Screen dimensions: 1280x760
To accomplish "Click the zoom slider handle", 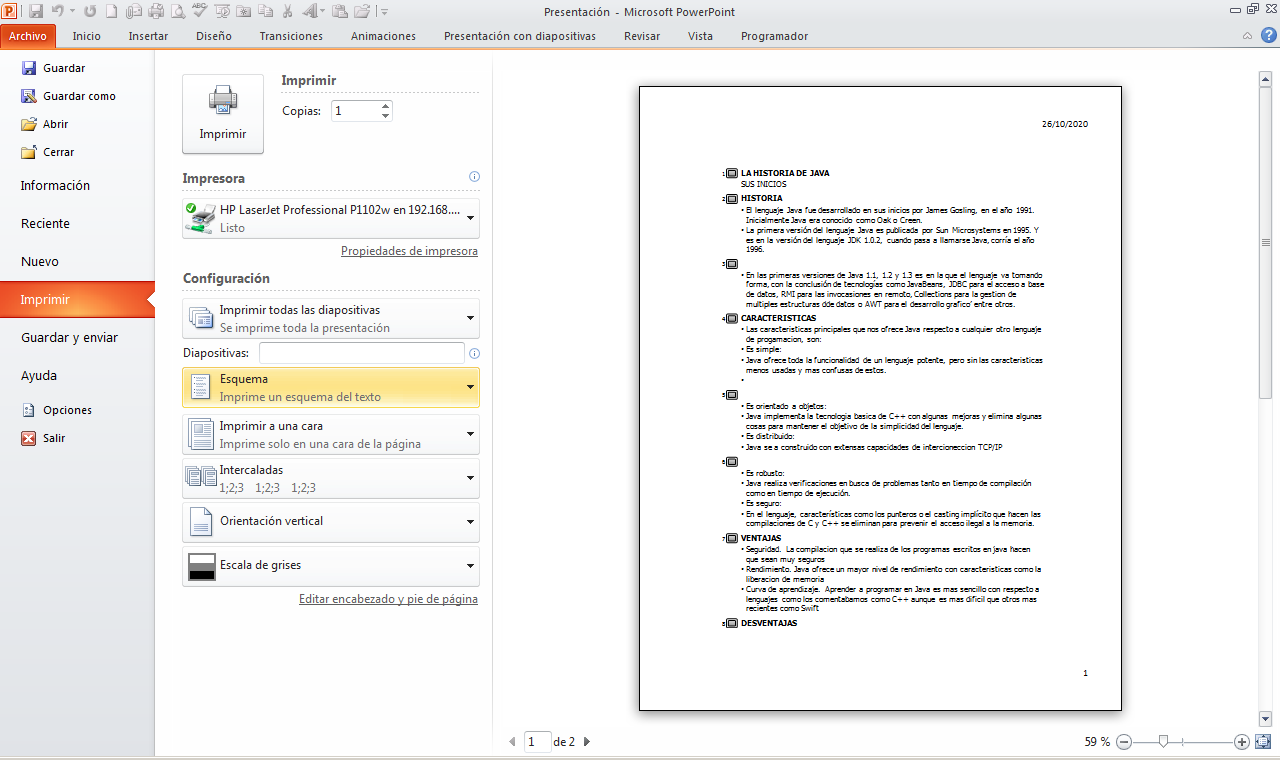I will tap(1163, 742).
